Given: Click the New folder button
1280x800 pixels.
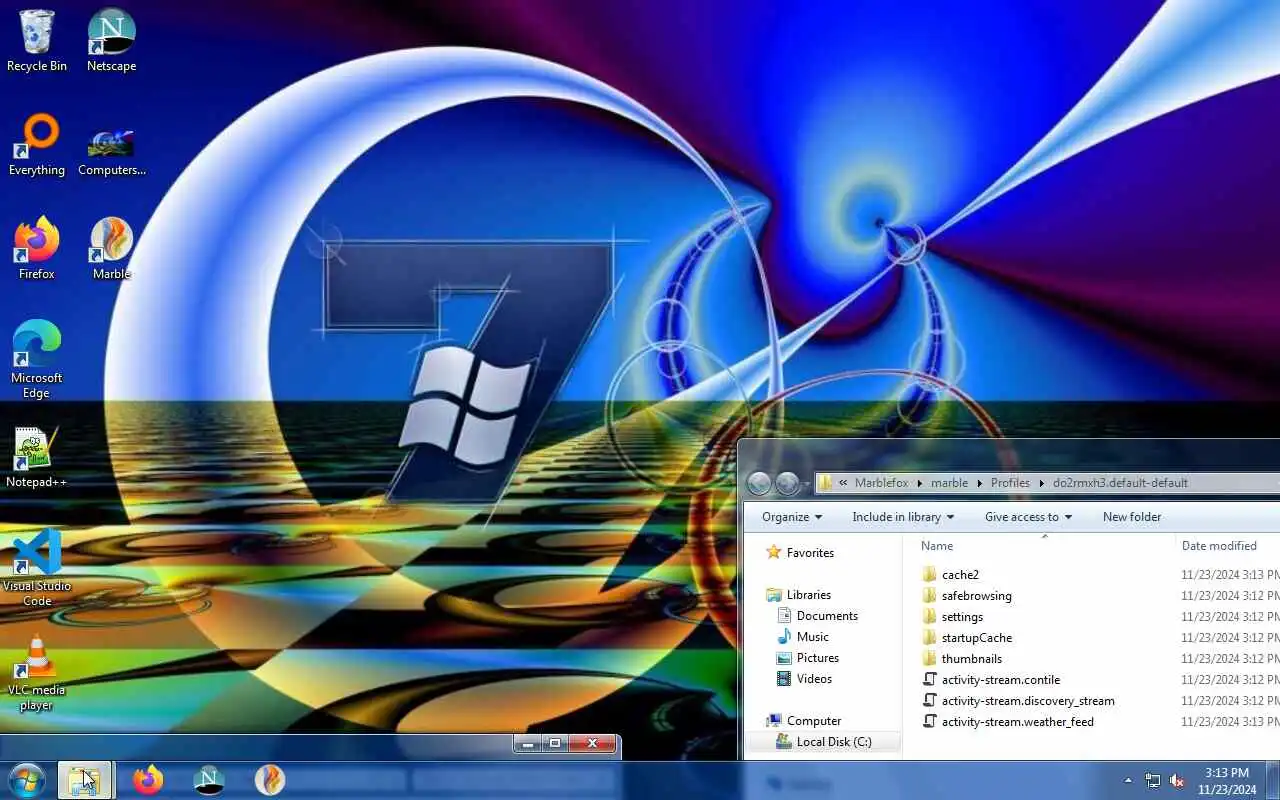Looking at the screenshot, I should point(1132,517).
